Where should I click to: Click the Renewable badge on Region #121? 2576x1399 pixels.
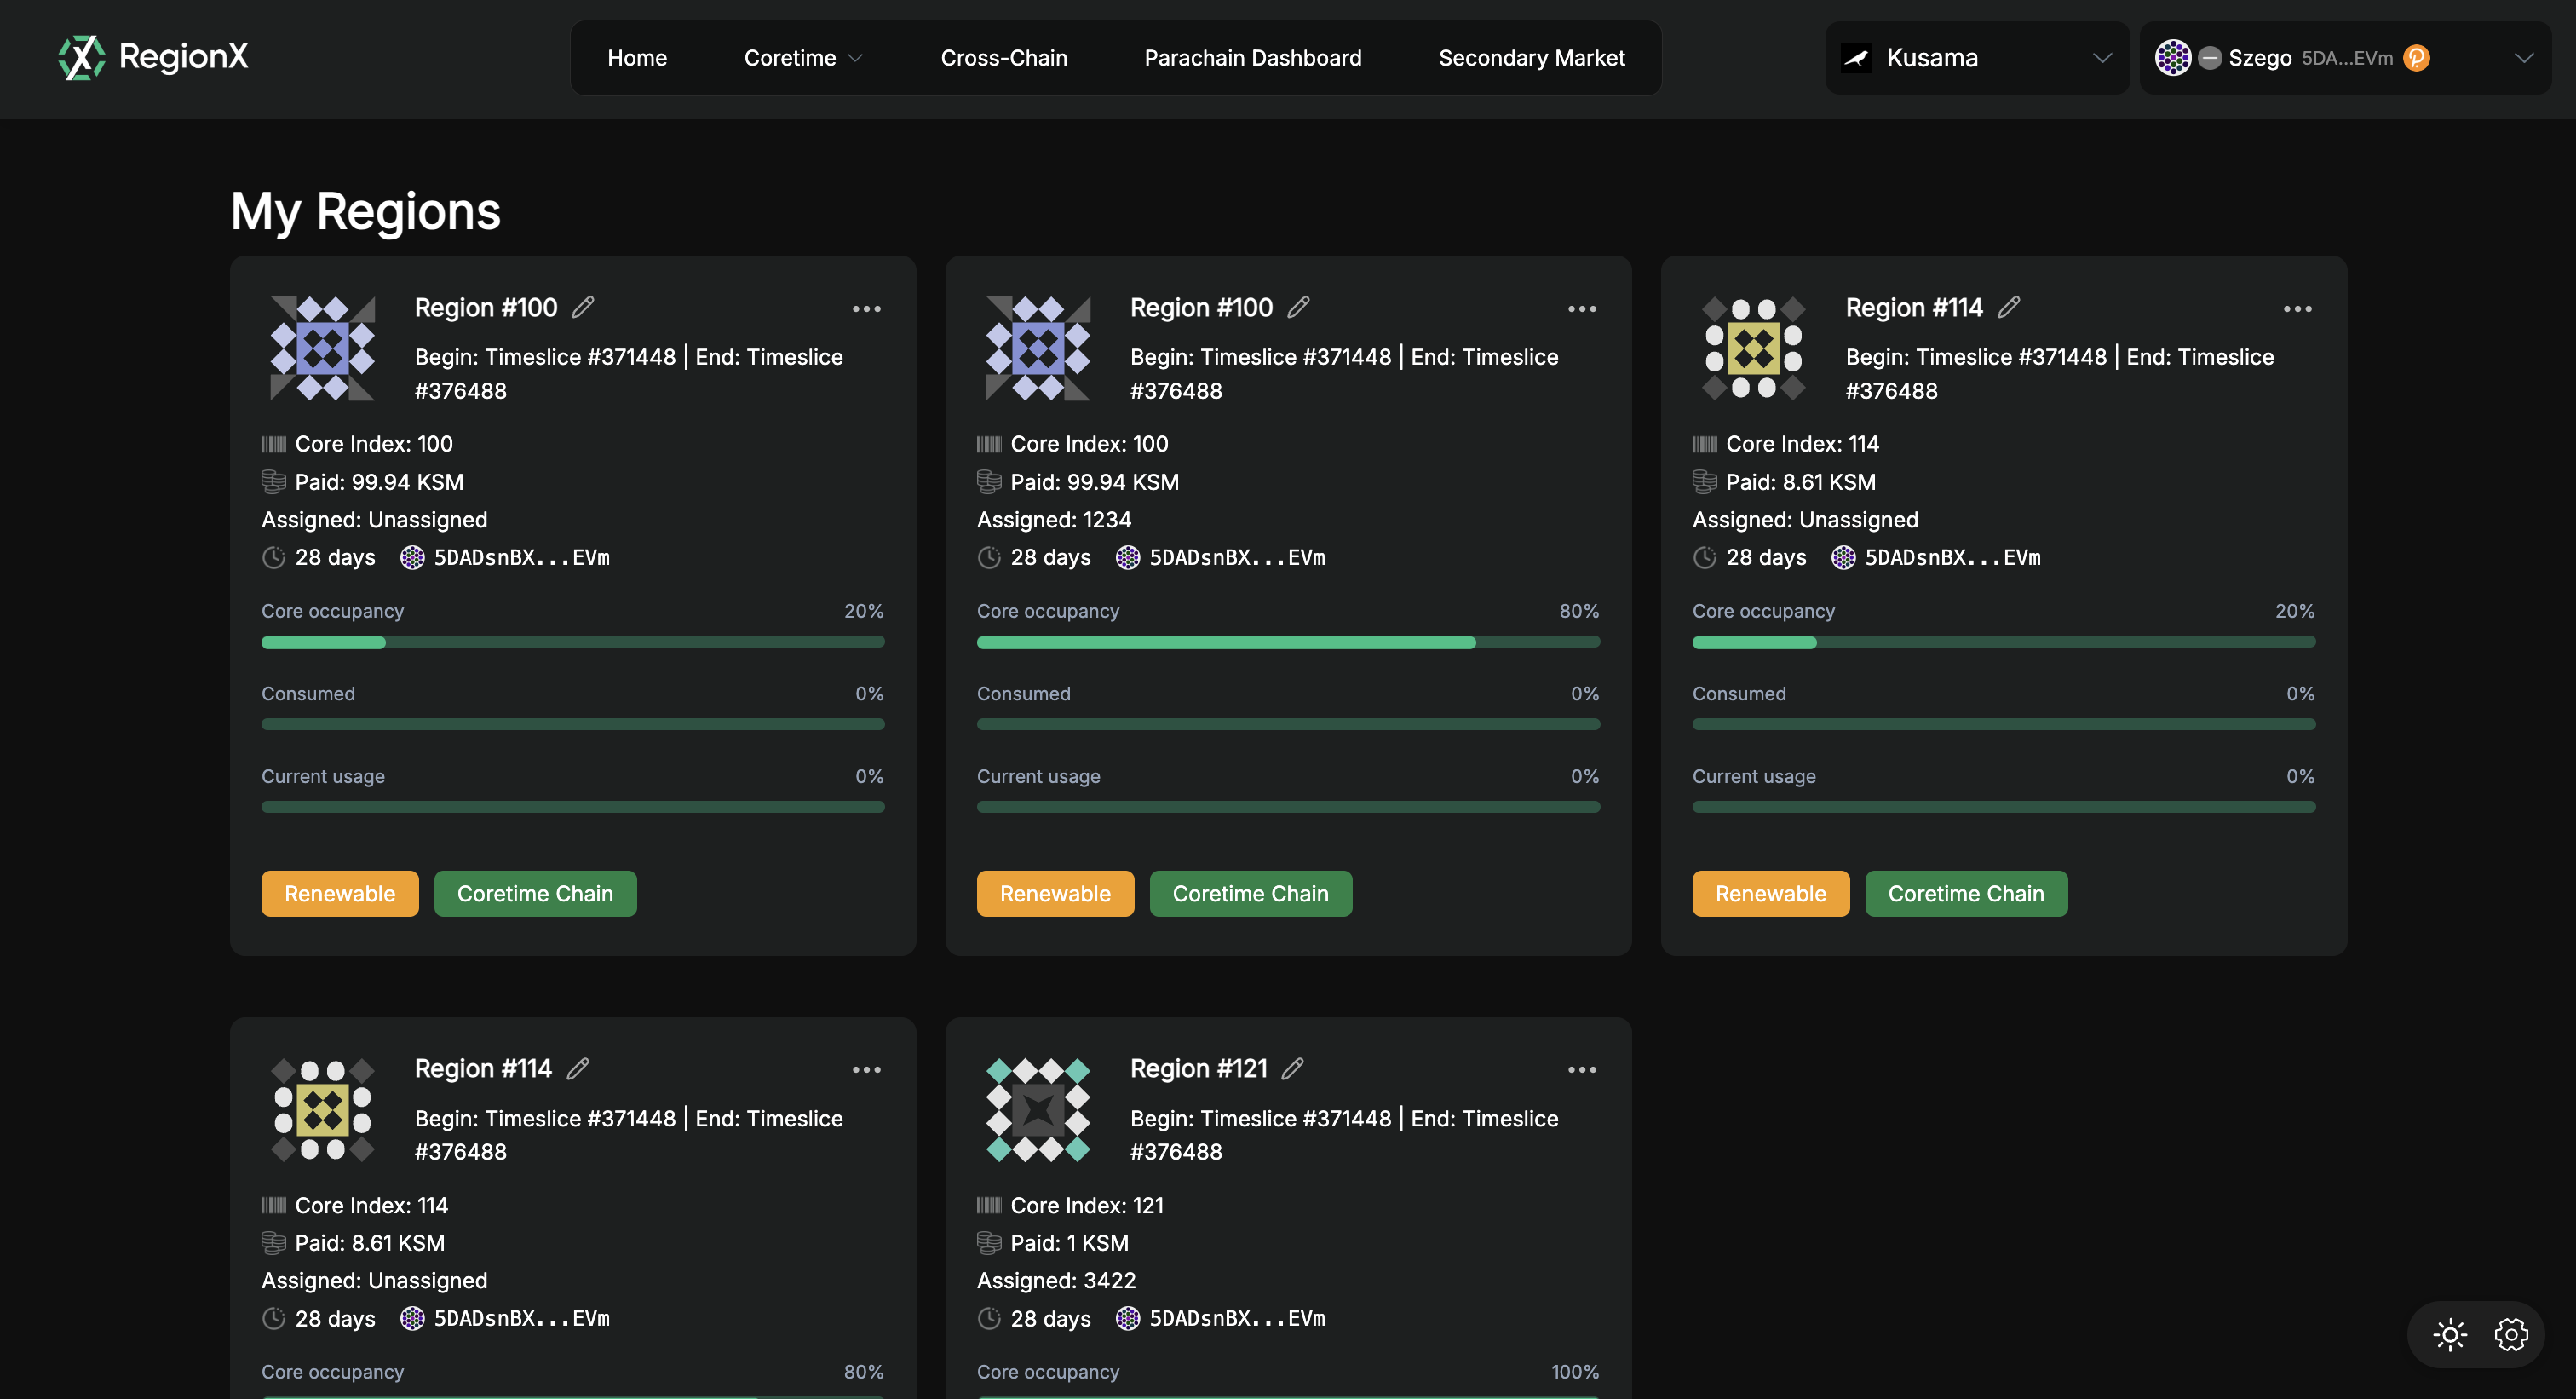click(1055, 1395)
